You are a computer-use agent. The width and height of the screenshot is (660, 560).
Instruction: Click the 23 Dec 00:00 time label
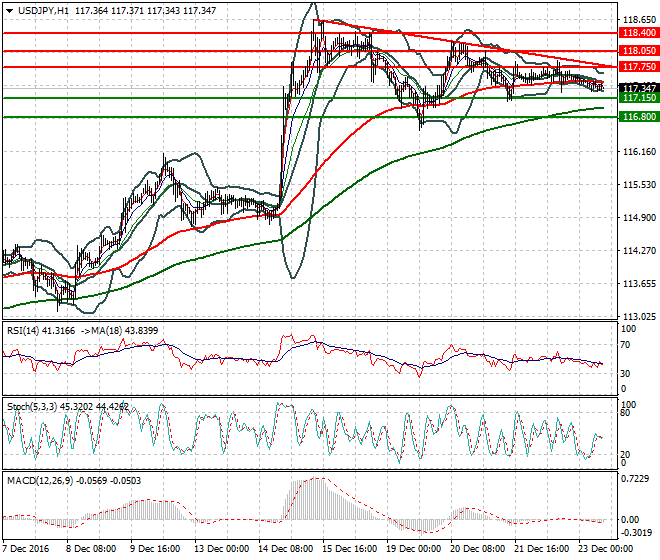(x=606, y=549)
